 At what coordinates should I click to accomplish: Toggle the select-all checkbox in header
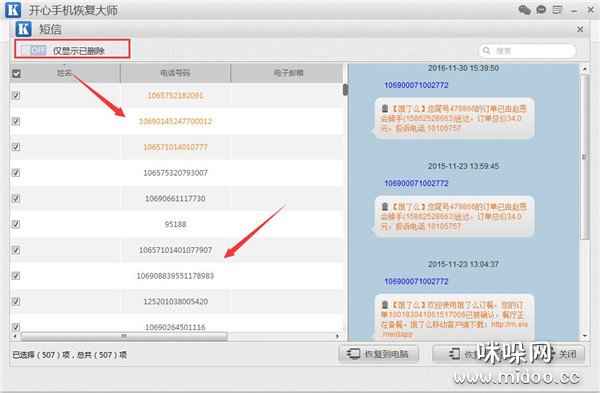tap(16, 73)
